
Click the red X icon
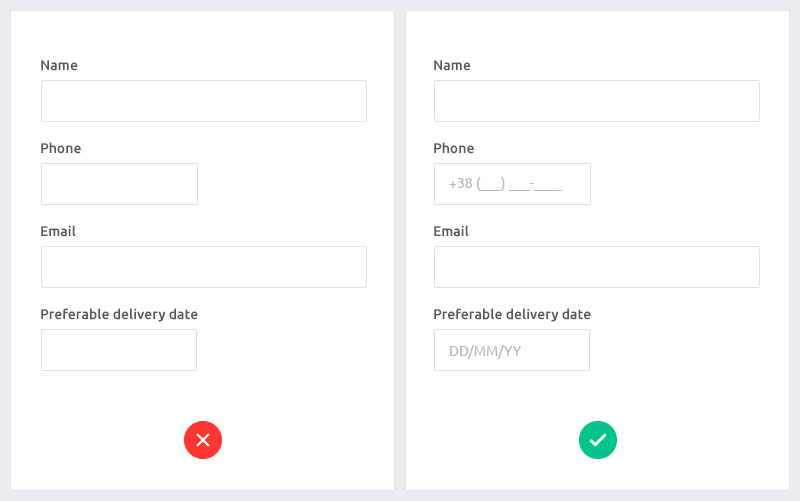click(203, 440)
